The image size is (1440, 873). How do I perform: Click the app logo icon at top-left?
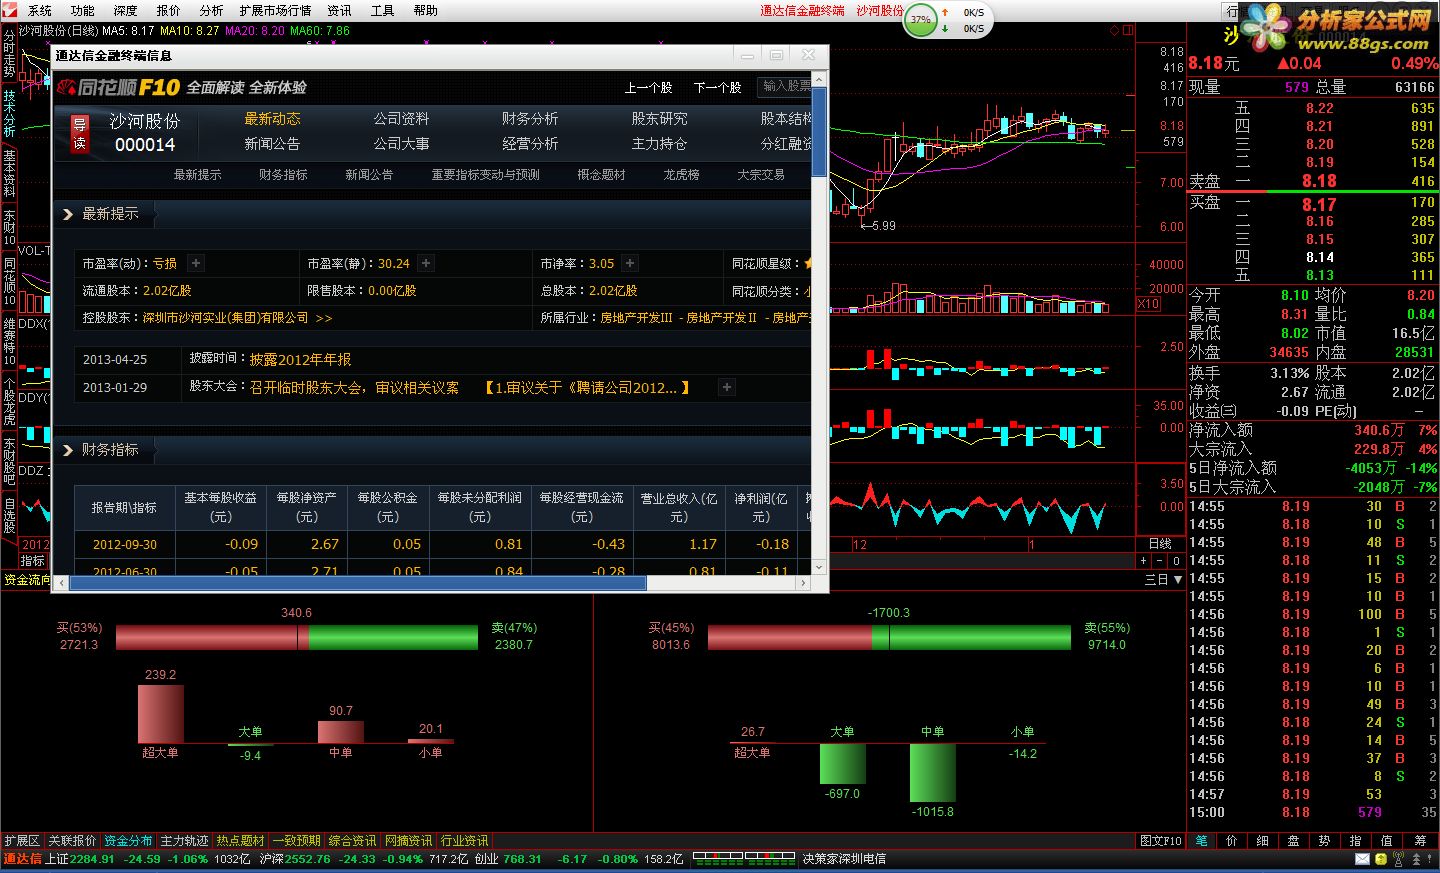point(9,10)
